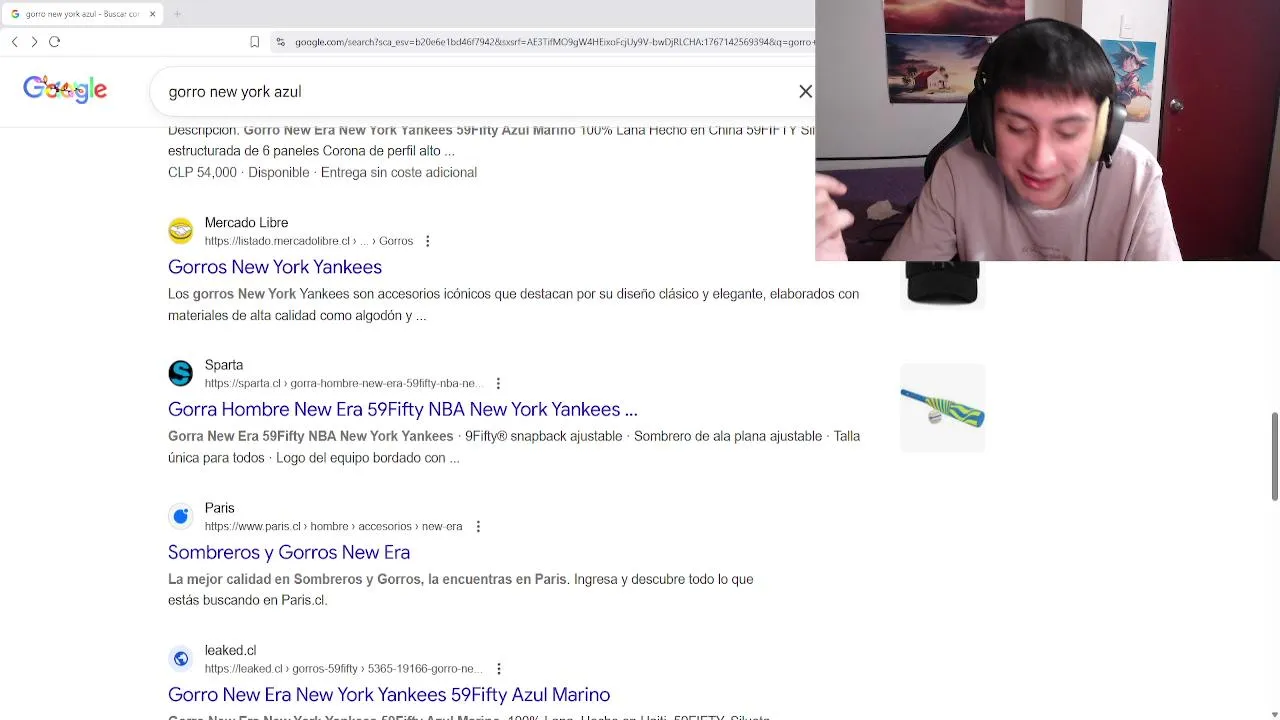Open more options for Mercado Libre result

[427, 241]
